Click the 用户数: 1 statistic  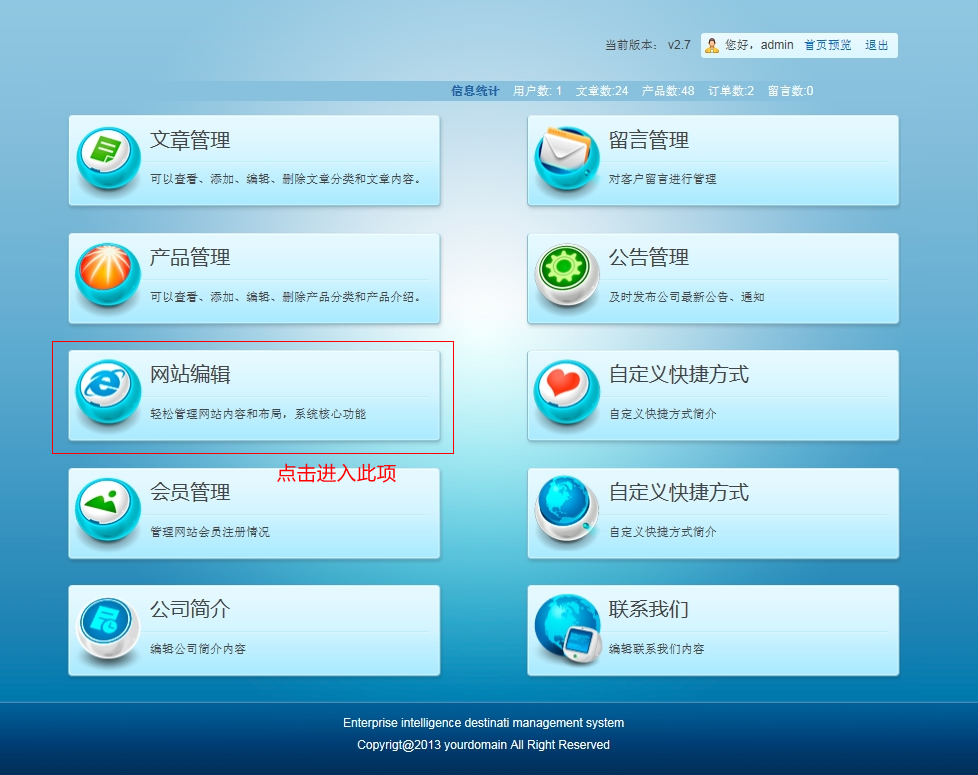537,91
